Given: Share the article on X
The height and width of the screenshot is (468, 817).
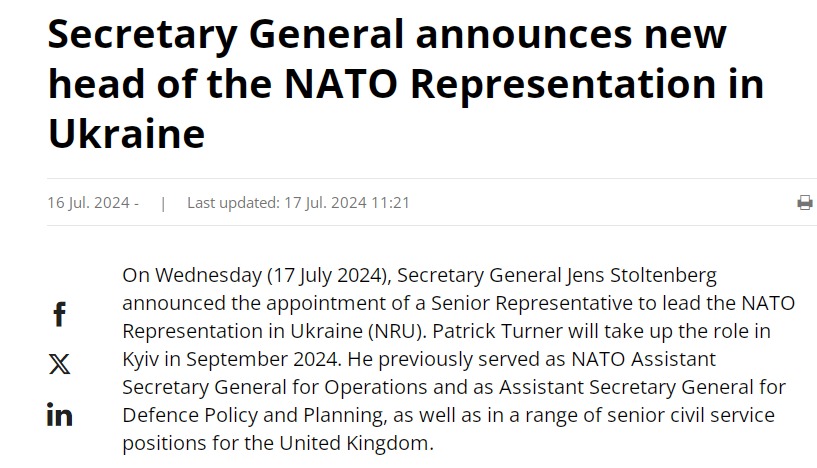Looking at the screenshot, I should click(x=59, y=364).
